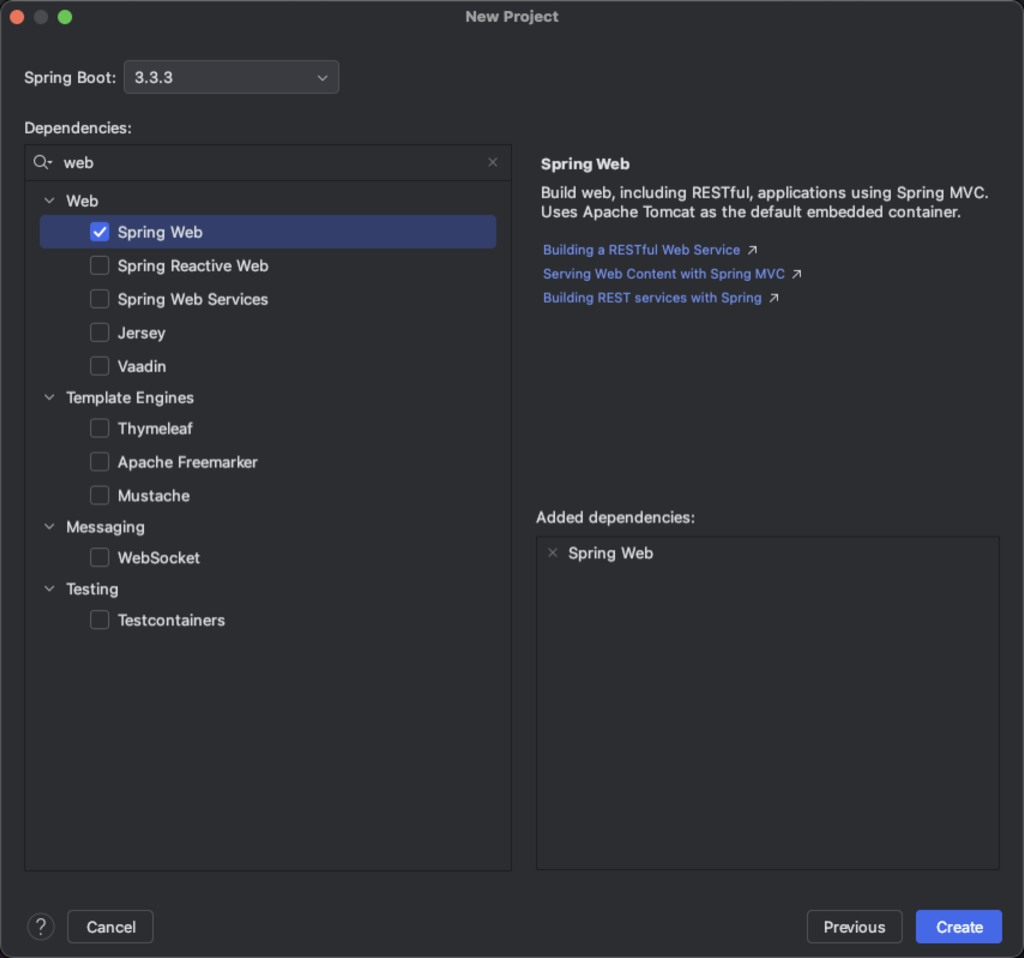Select the Jersey tree item label
The height and width of the screenshot is (958, 1024).
[141, 333]
